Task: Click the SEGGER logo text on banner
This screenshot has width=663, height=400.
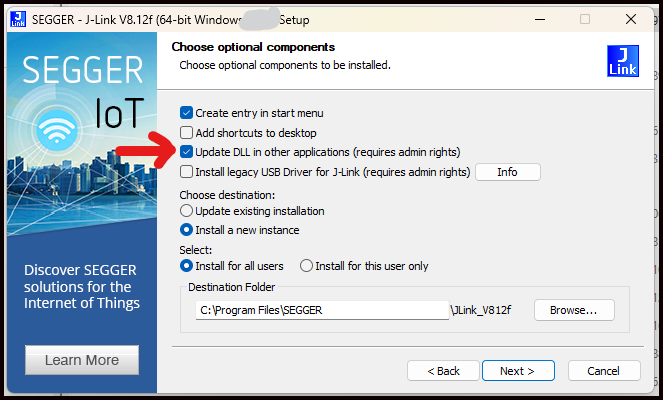Action: coord(82,70)
